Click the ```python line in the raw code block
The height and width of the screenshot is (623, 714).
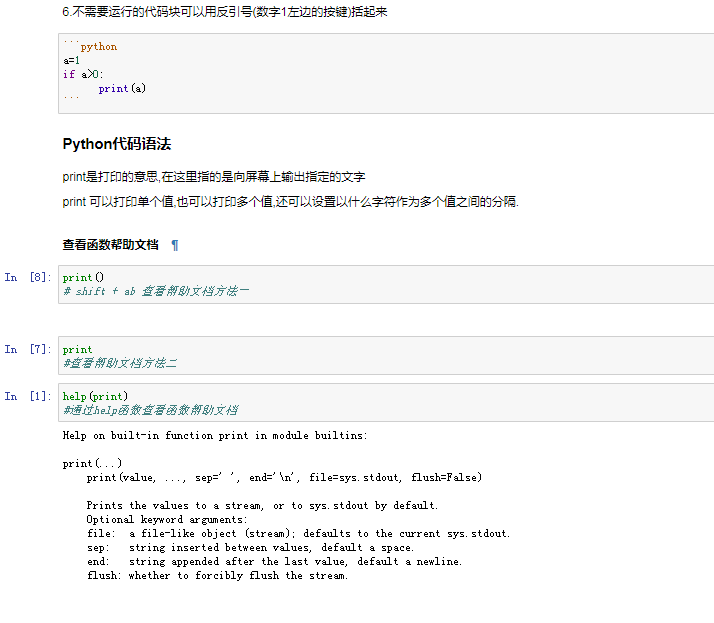tap(90, 46)
